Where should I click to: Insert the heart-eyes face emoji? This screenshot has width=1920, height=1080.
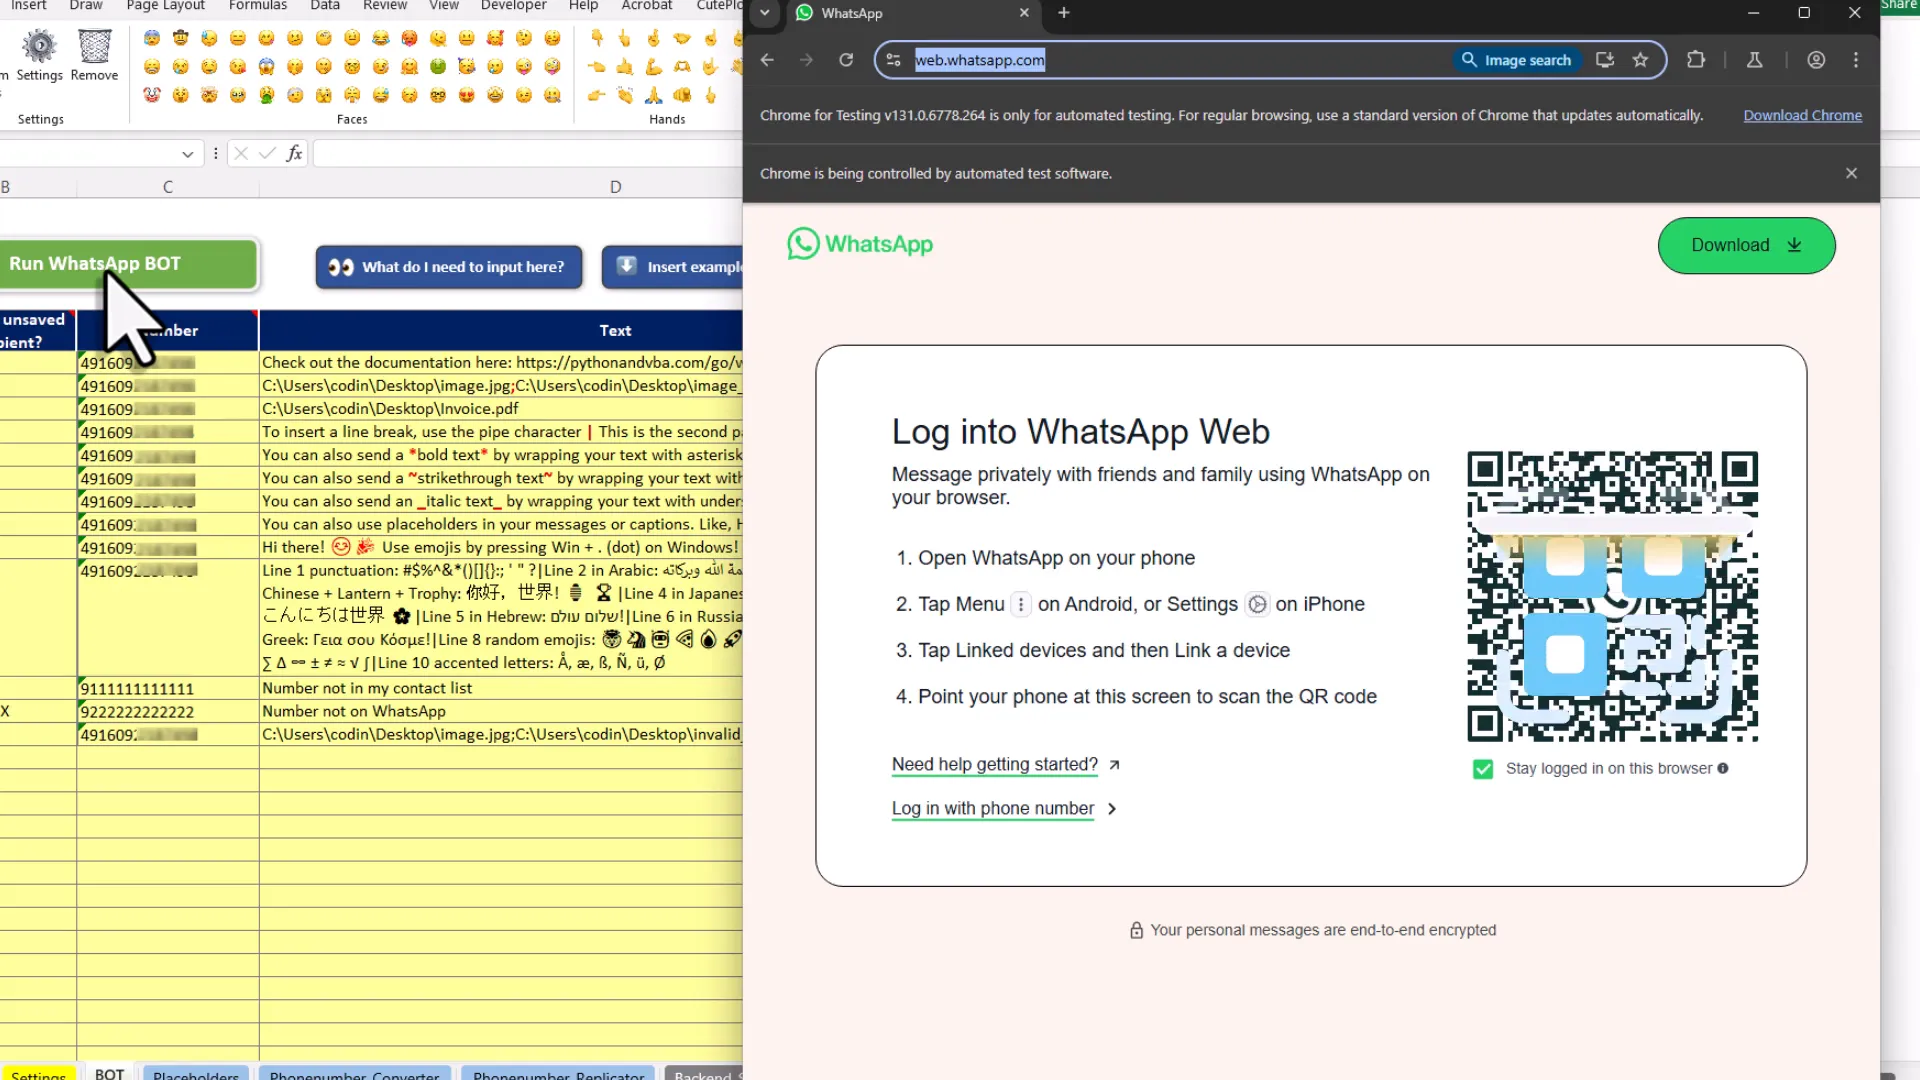[x=467, y=95]
